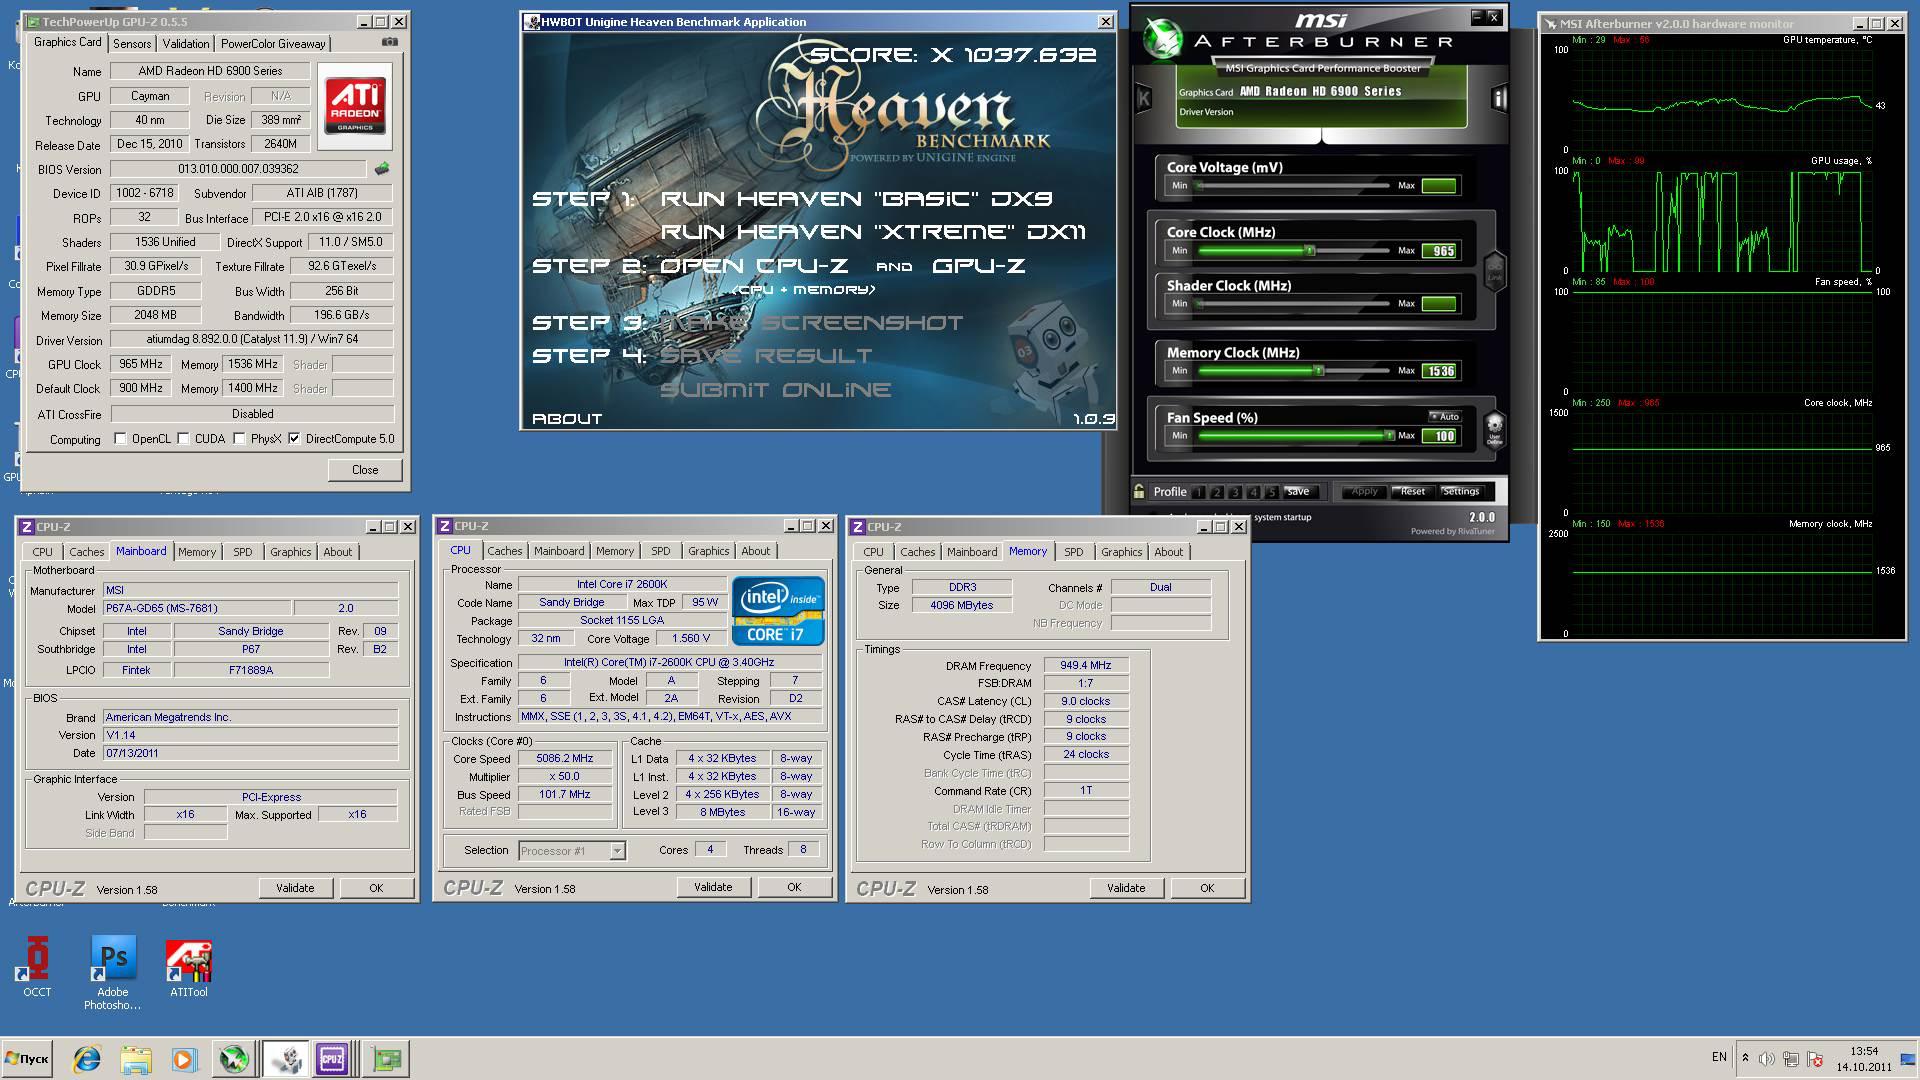The width and height of the screenshot is (1920, 1080).
Task: Open Caches tab in the Mainboard CPU-Z window
Action: click(86, 552)
